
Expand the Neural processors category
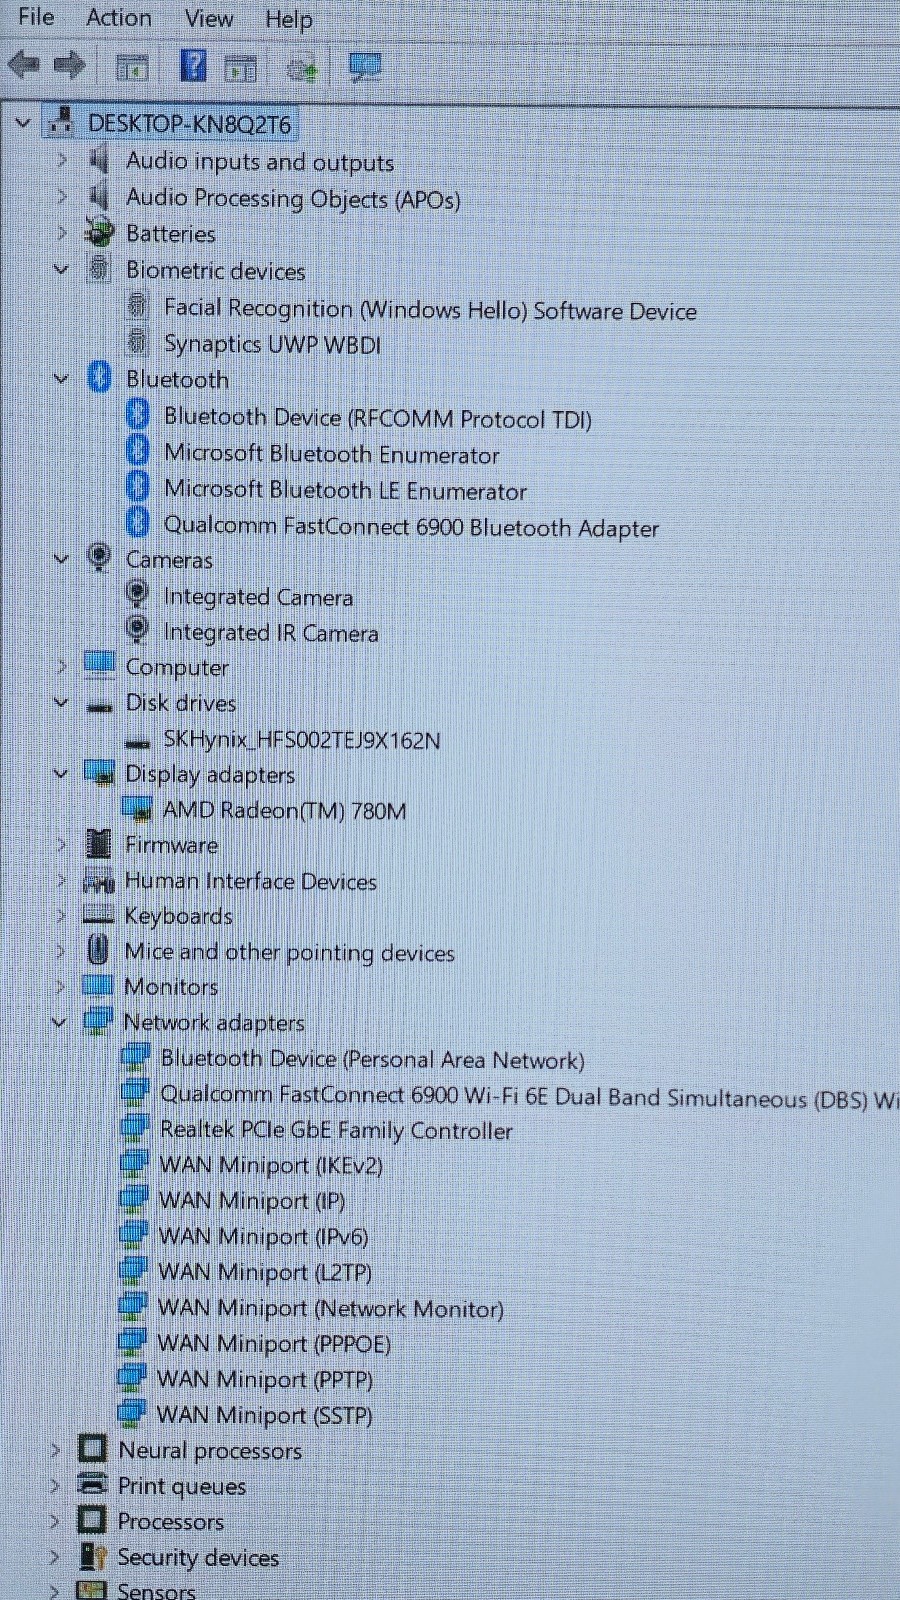55,1450
